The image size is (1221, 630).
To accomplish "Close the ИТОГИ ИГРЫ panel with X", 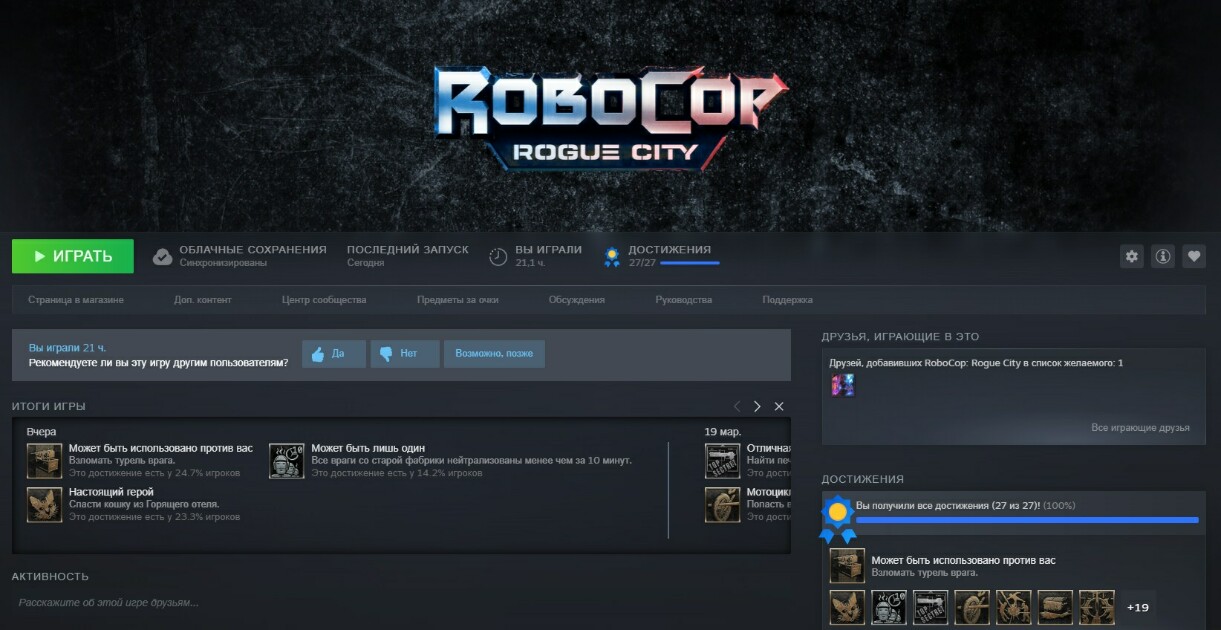I will [x=779, y=407].
